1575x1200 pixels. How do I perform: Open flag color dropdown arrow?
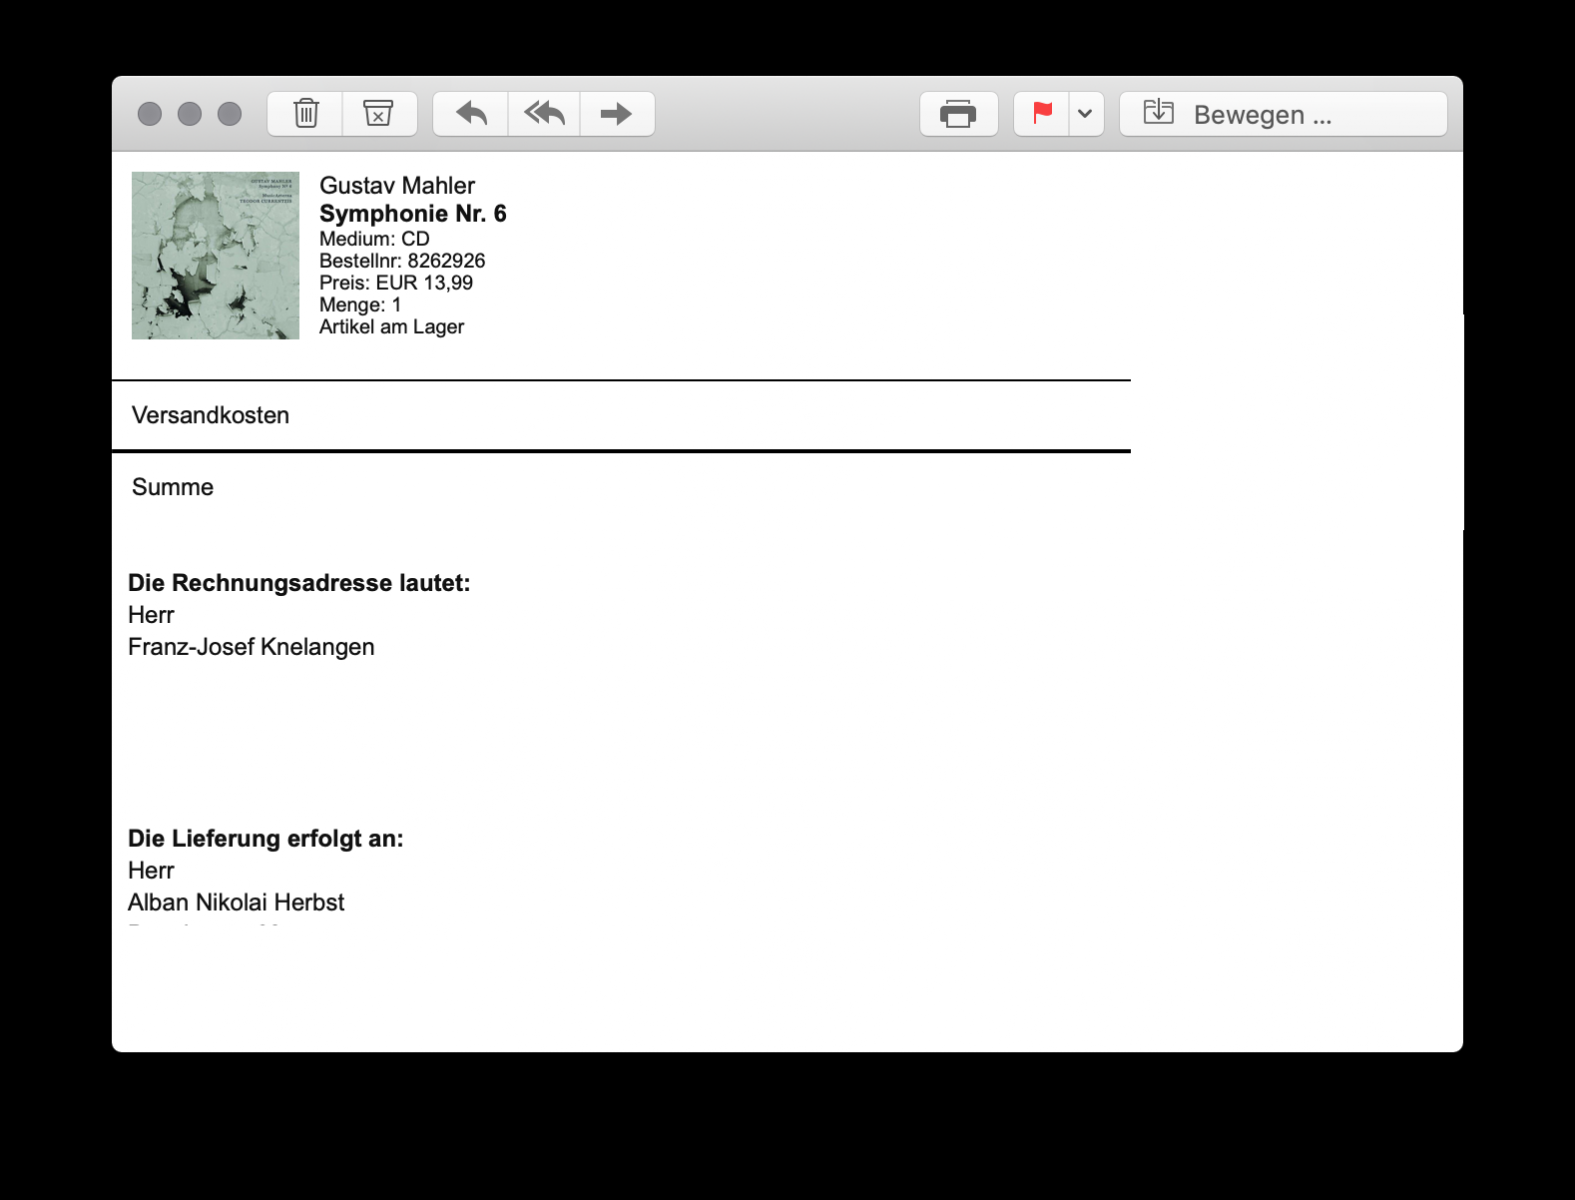click(1086, 114)
